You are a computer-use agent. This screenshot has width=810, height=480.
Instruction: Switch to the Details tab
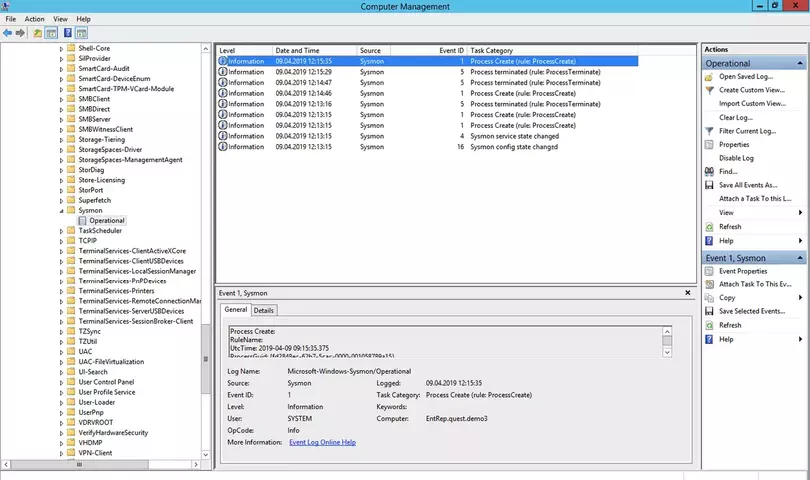(263, 311)
